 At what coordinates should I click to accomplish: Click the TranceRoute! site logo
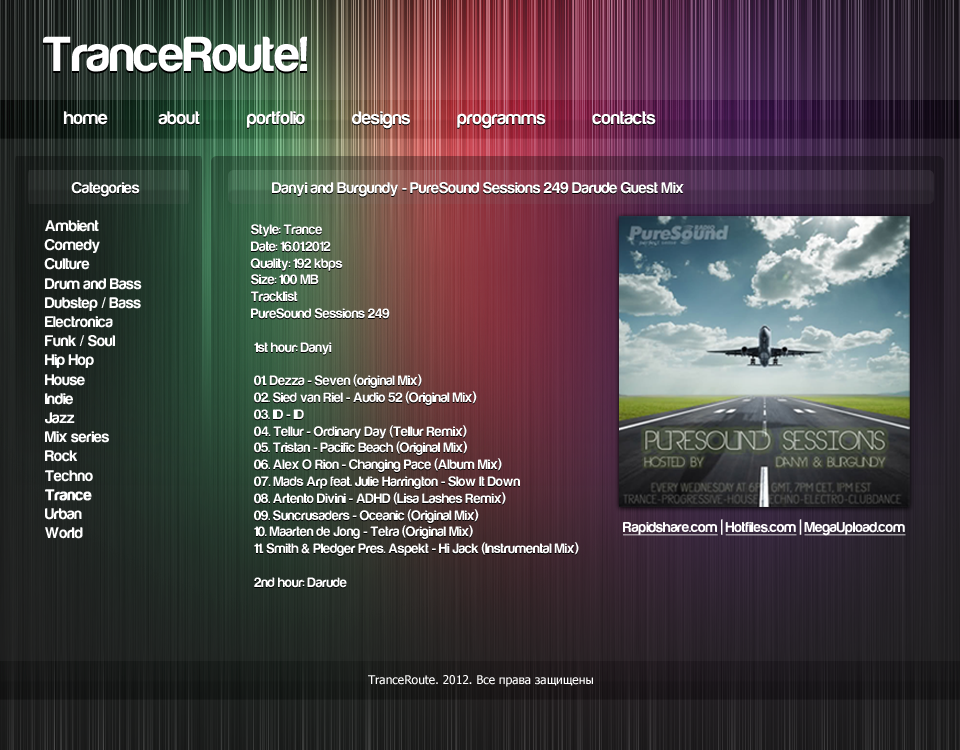pos(176,56)
